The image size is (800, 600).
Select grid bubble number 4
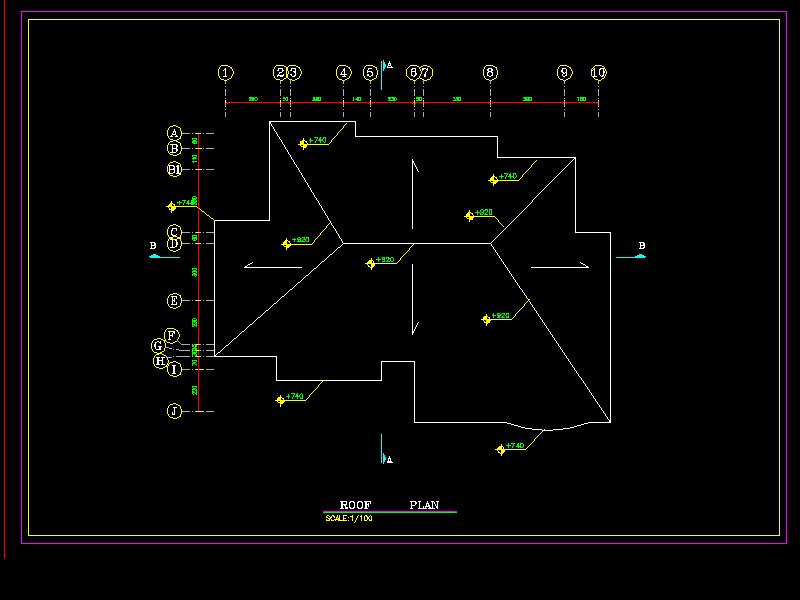point(344,72)
